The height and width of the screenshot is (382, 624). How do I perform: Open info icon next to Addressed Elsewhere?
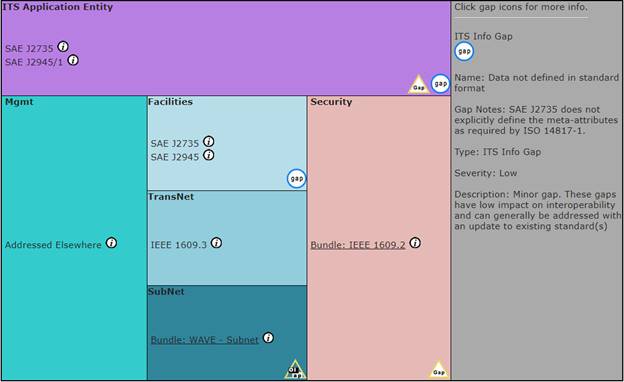click(111, 243)
